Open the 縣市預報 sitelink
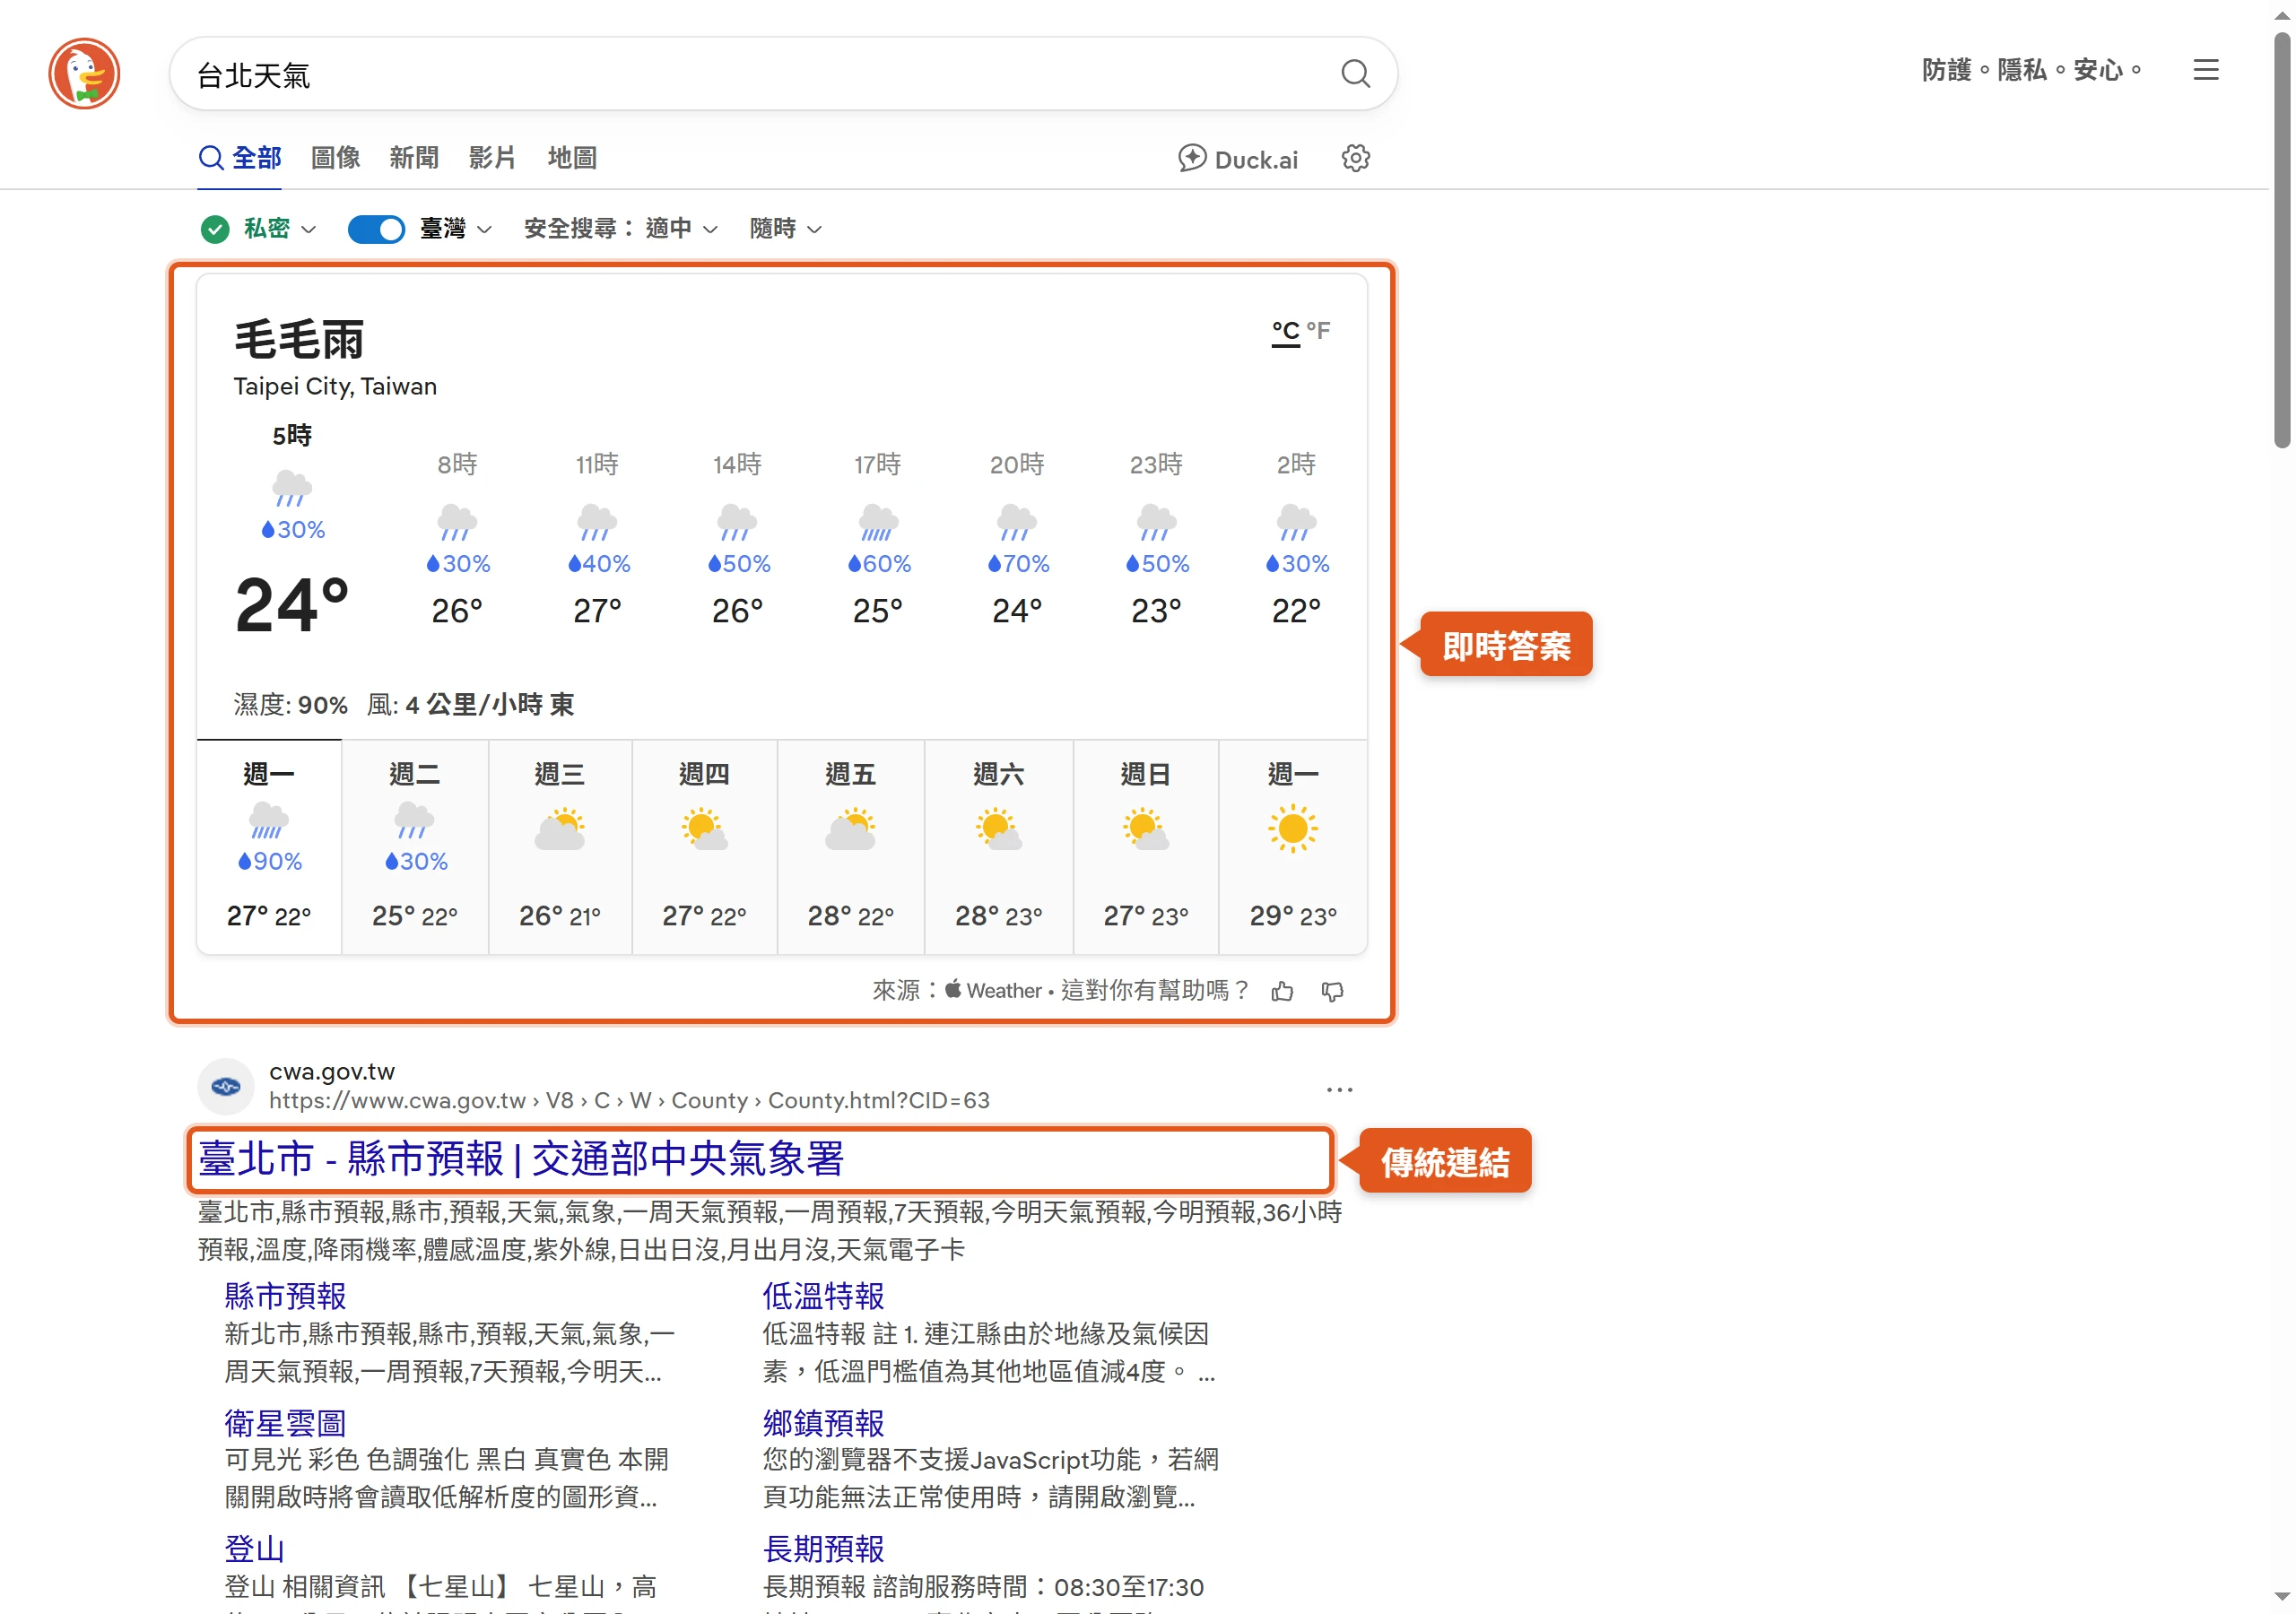 click(285, 1297)
